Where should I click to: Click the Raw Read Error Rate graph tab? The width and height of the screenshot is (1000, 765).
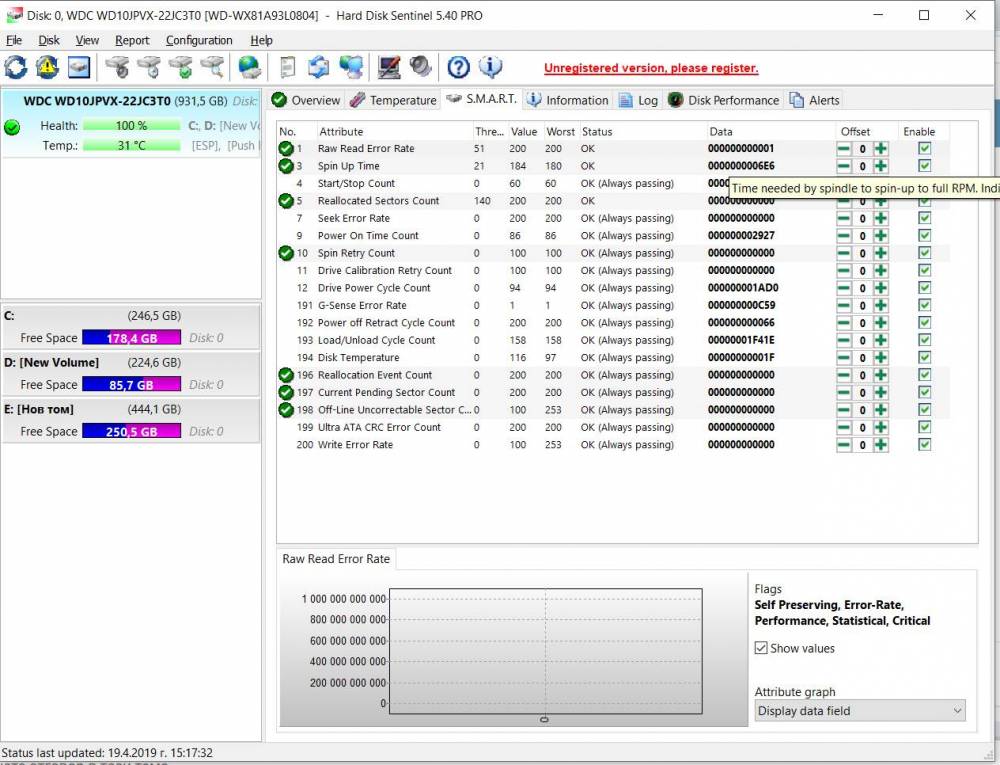point(336,559)
